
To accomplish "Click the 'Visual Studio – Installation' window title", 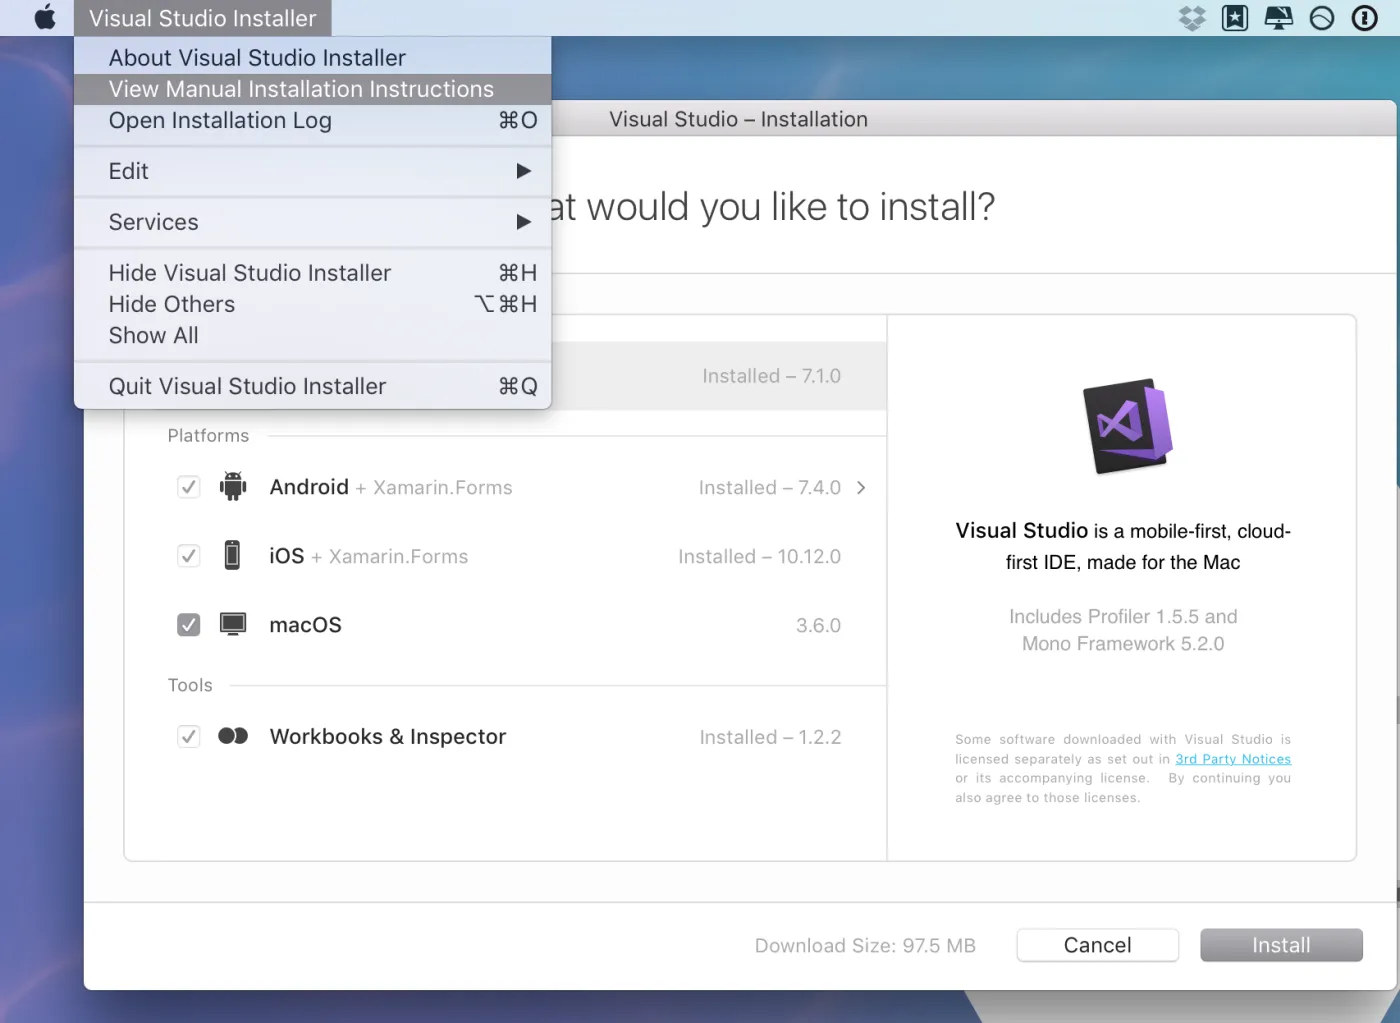I will [x=738, y=119].
